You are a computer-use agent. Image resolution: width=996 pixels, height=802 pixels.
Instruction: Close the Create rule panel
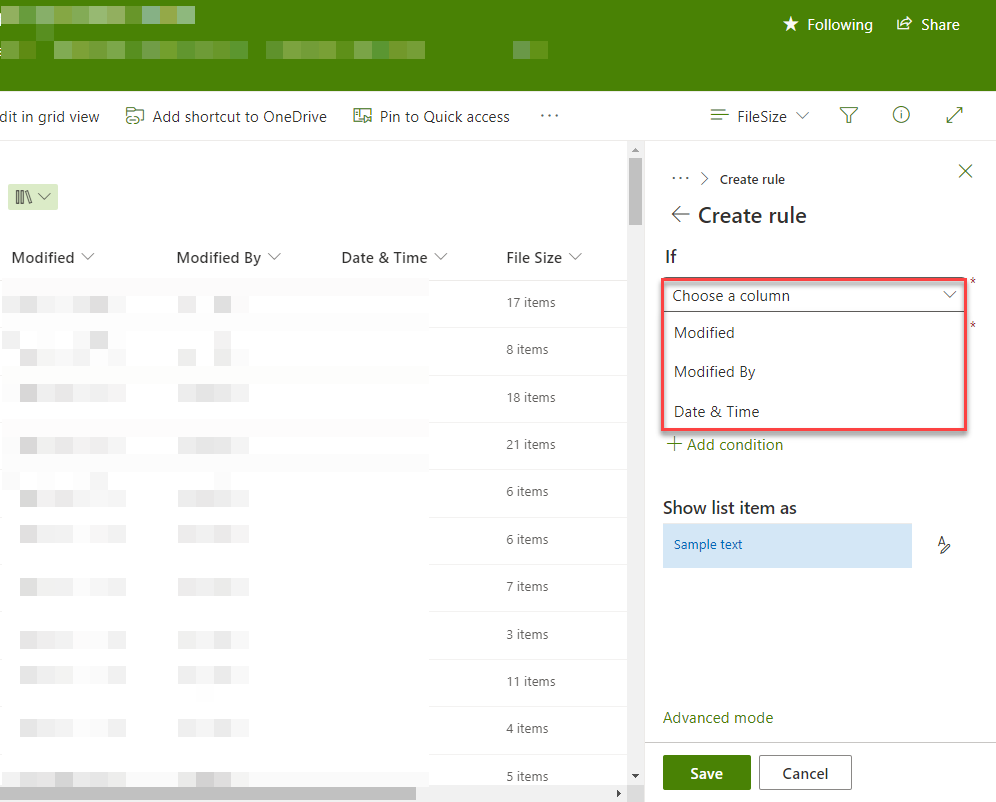965,171
